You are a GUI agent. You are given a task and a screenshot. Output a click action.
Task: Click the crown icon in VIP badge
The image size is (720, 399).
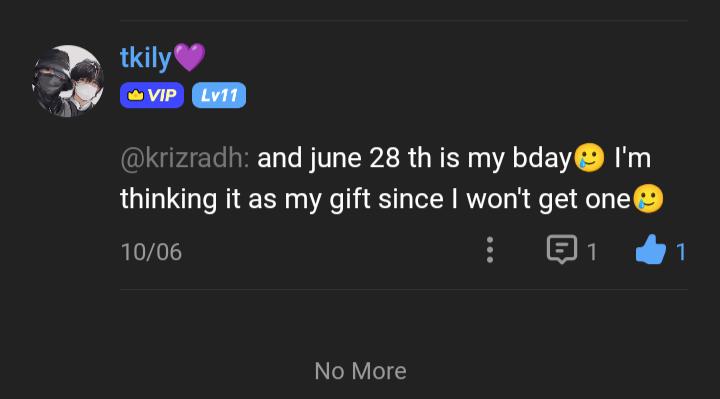(135, 95)
